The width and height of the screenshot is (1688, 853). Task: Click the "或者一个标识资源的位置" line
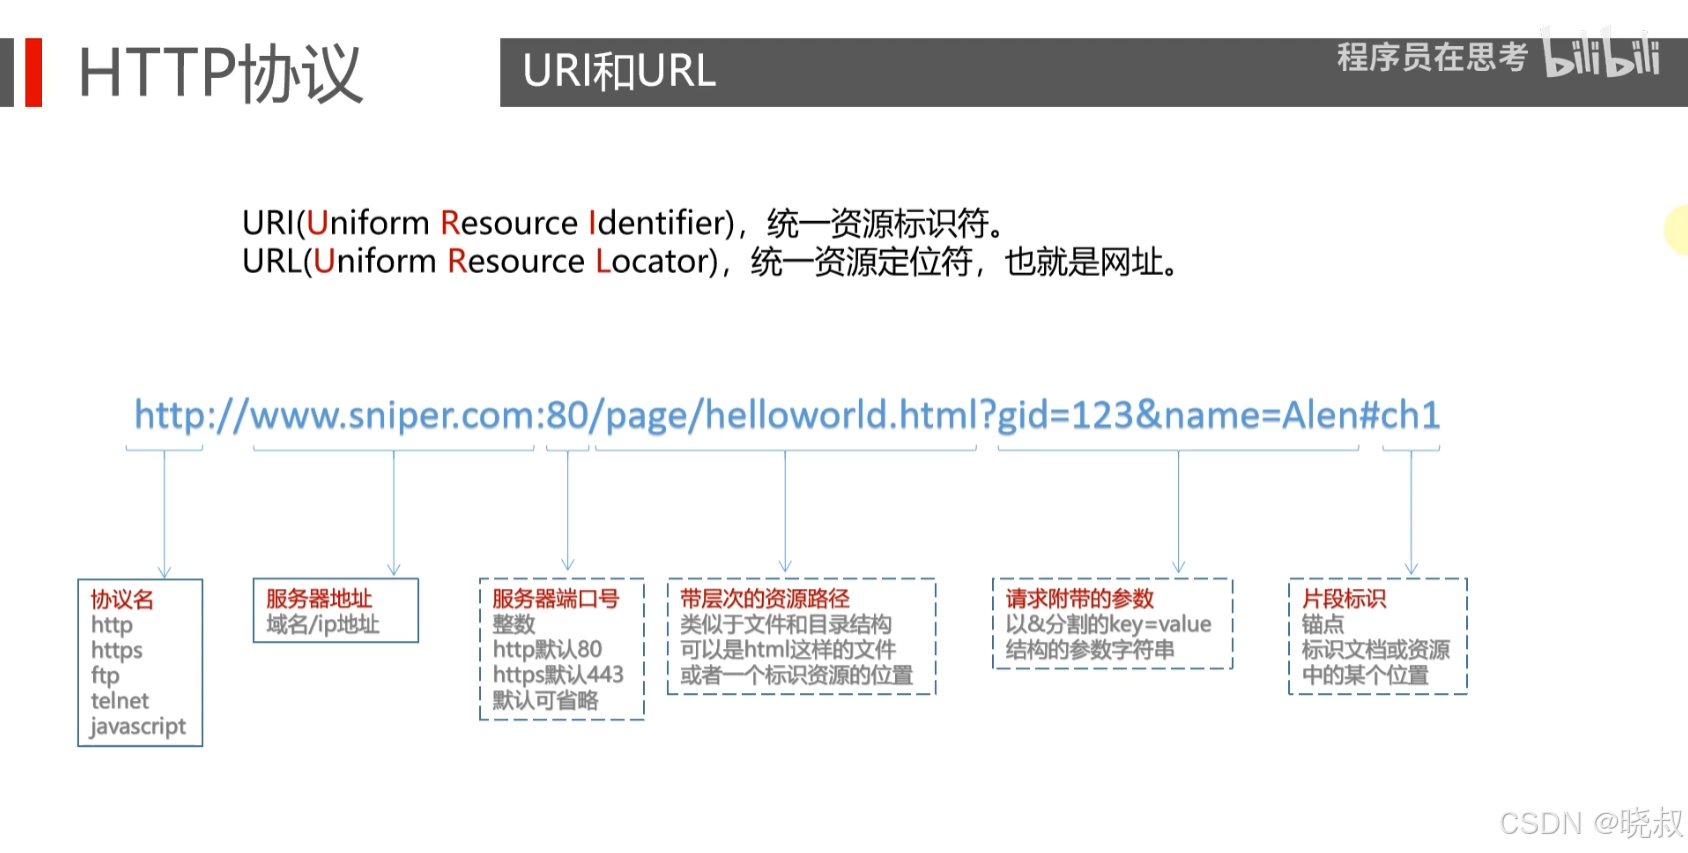click(796, 675)
